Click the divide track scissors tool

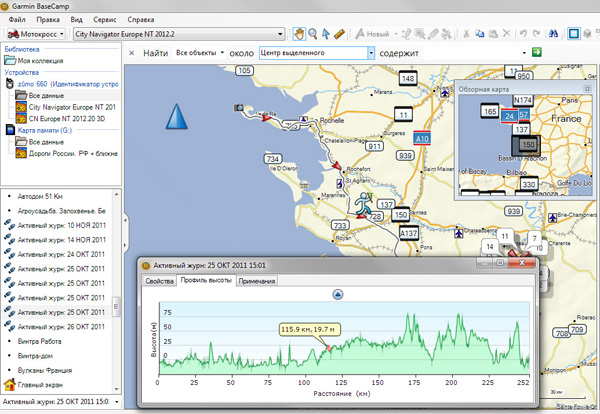point(446,34)
